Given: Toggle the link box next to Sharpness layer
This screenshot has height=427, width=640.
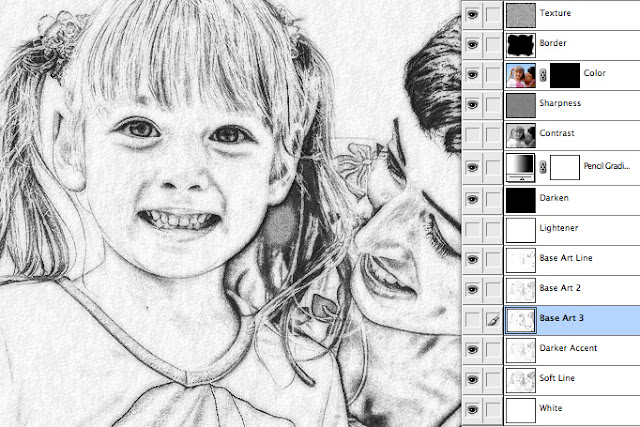Looking at the screenshot, I should (x=493, y=105).
